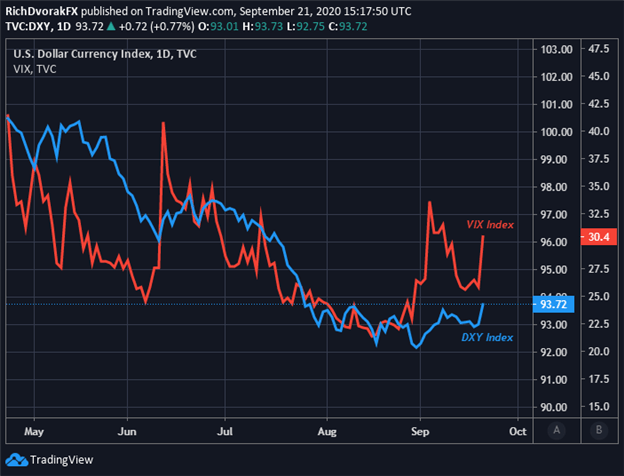
Task: Click the circular A scale button
Action: click(x=556, y=430)
